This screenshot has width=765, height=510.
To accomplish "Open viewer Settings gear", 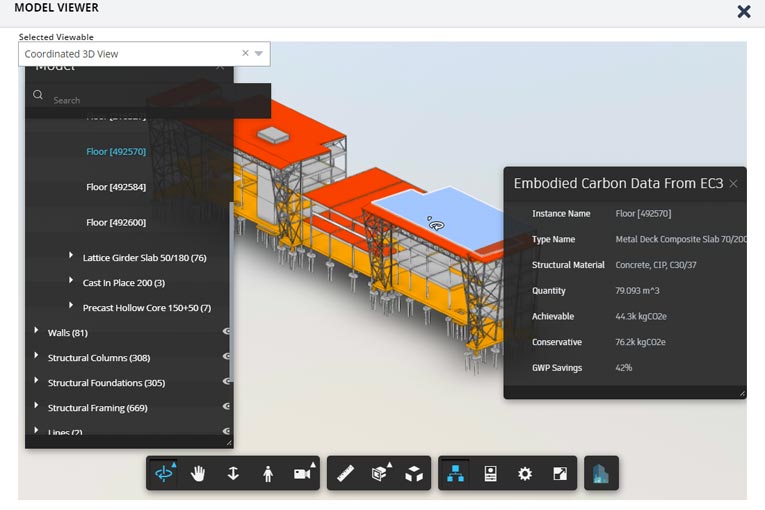I will pos(525,474).
